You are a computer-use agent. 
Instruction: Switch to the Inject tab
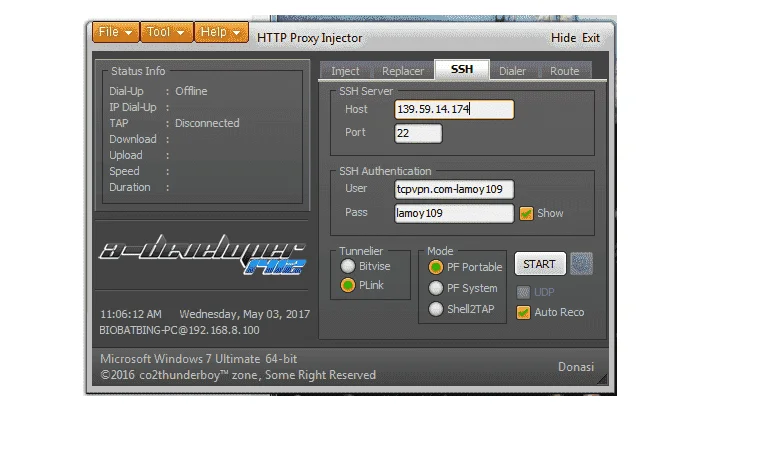(345, 71)
